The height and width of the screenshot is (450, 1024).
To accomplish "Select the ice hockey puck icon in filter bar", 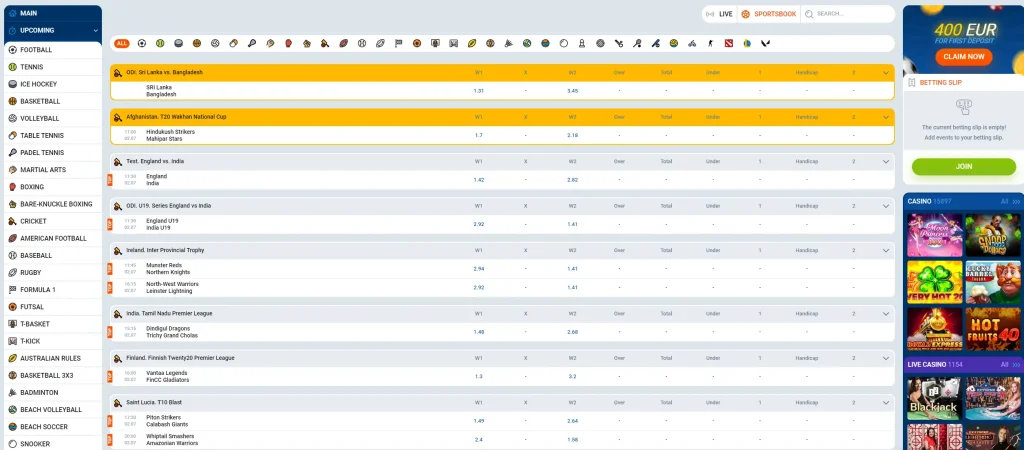I will click(178, 43).
